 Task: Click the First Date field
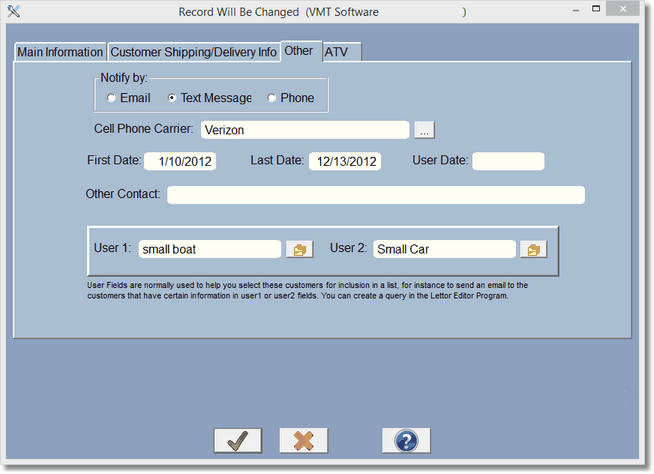point(180,161)
